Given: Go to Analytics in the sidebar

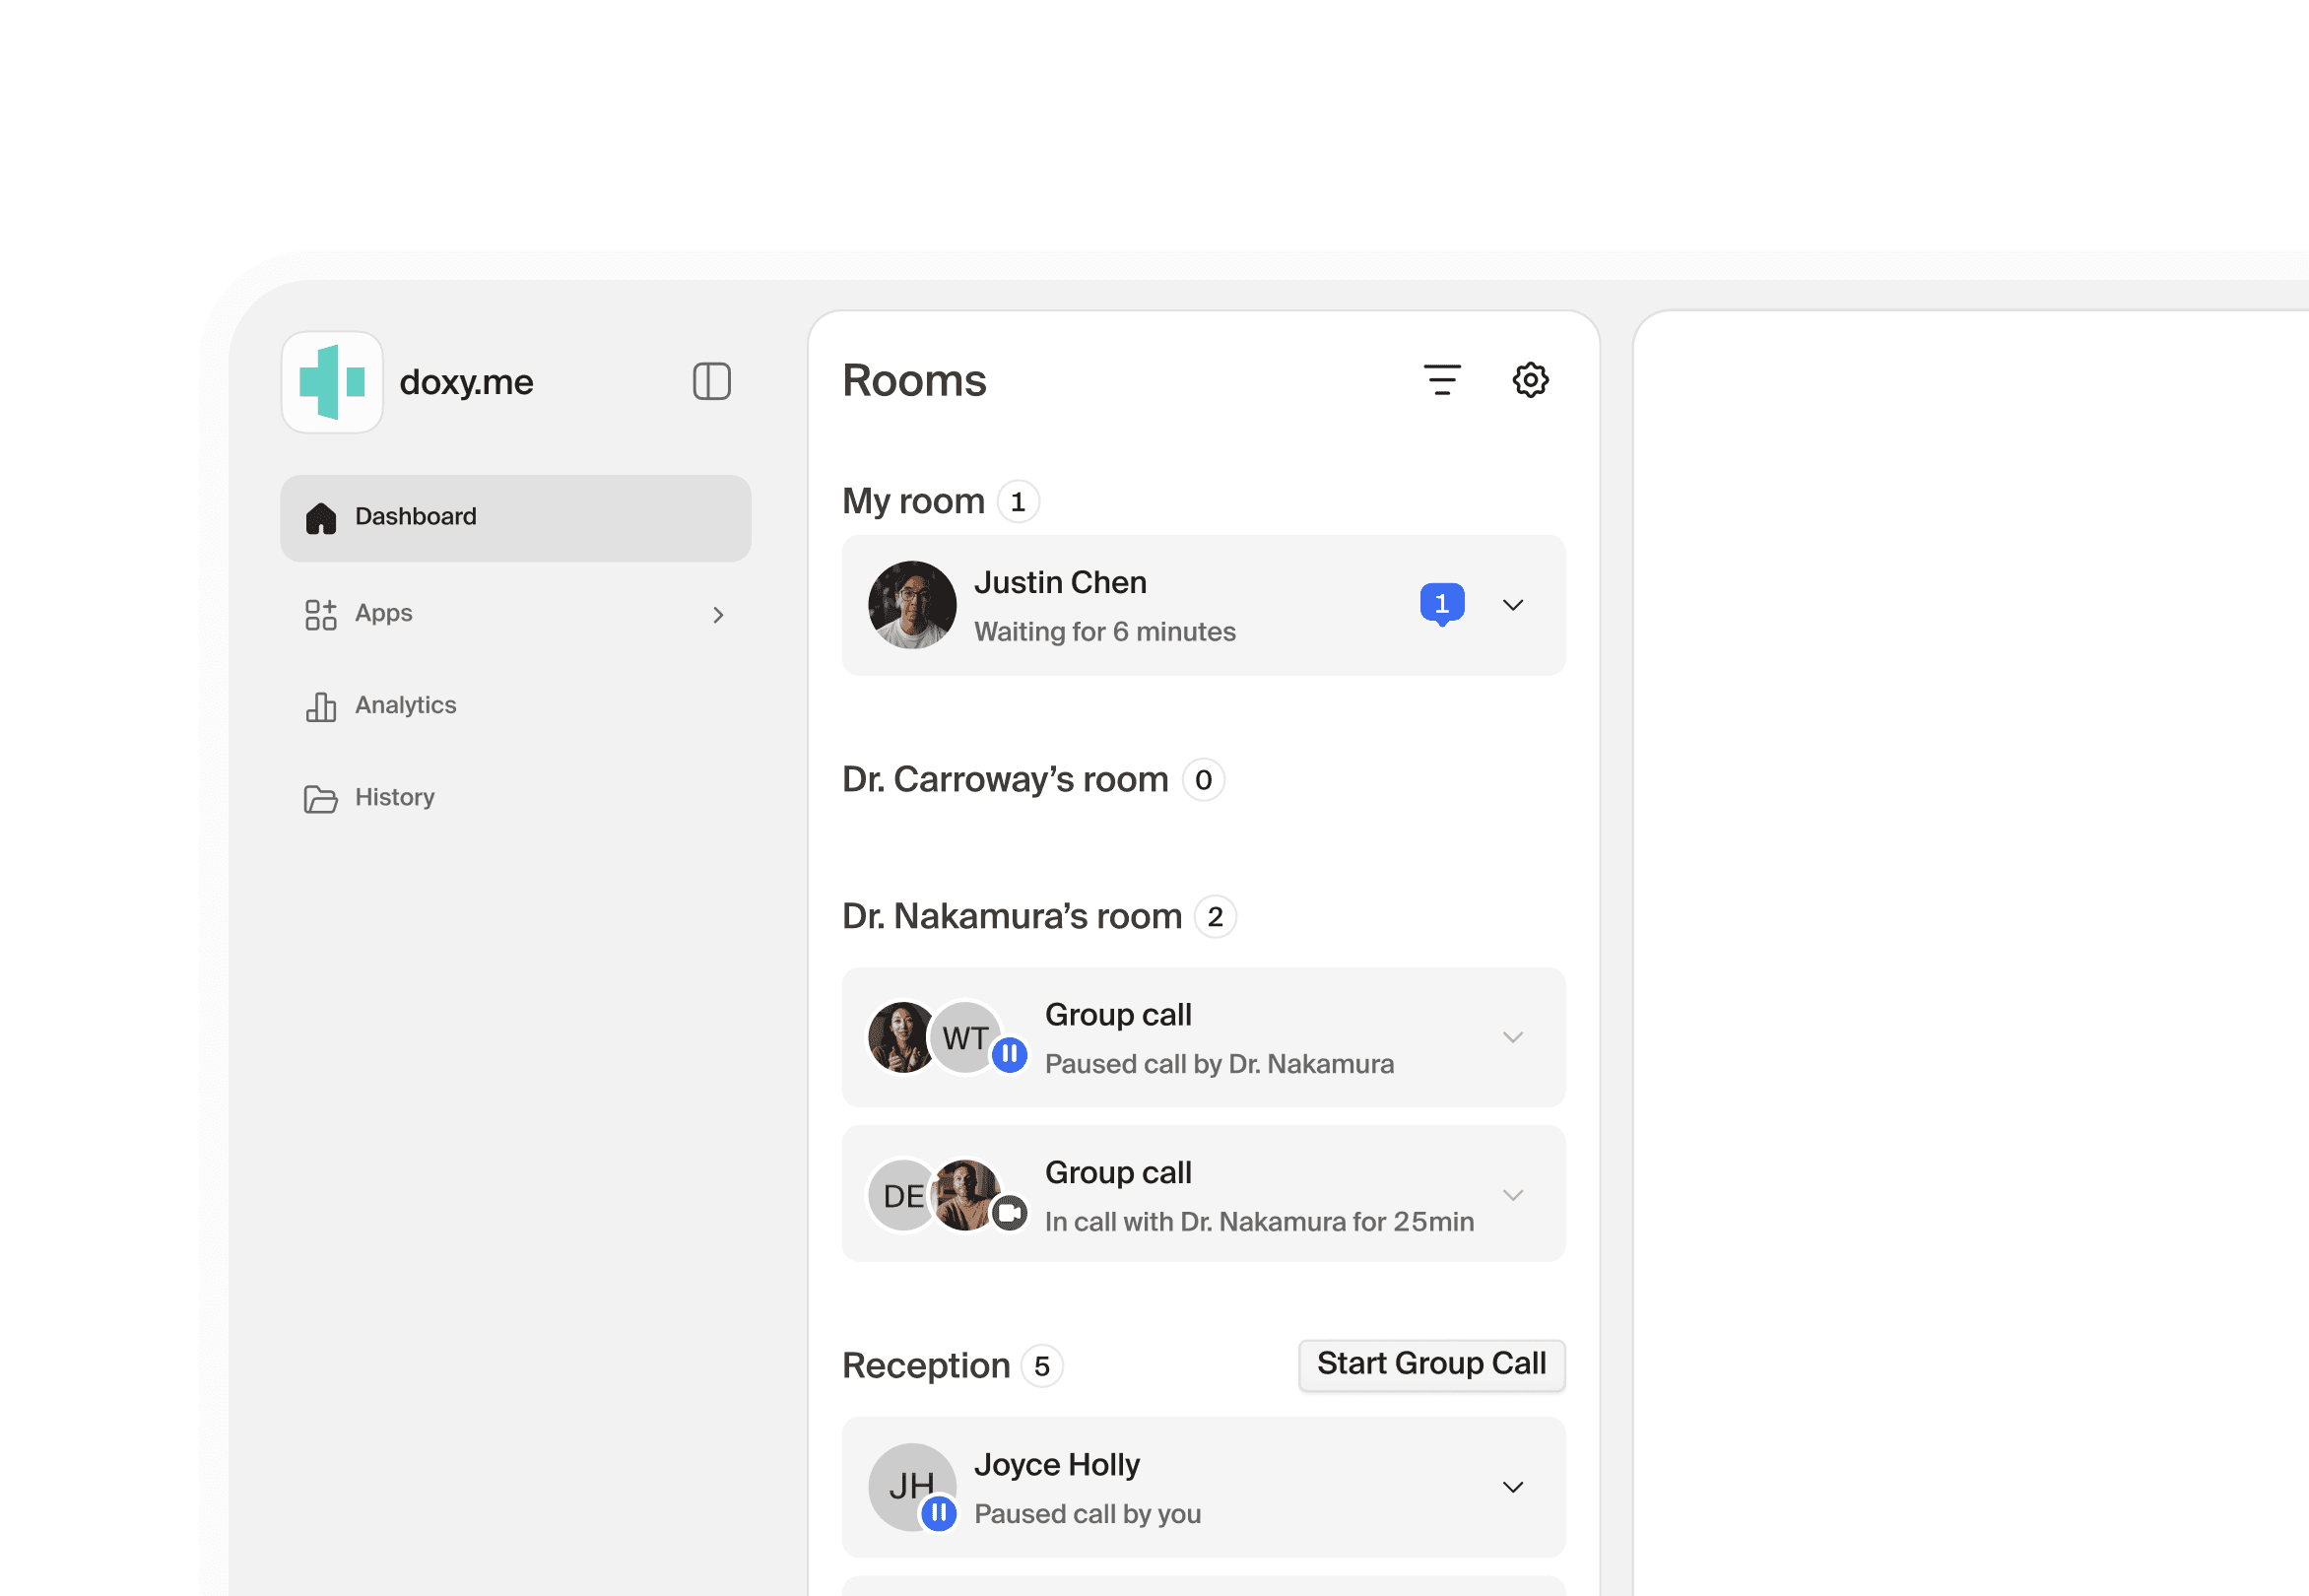Looking at the screenshot, I should coord(515,706).
